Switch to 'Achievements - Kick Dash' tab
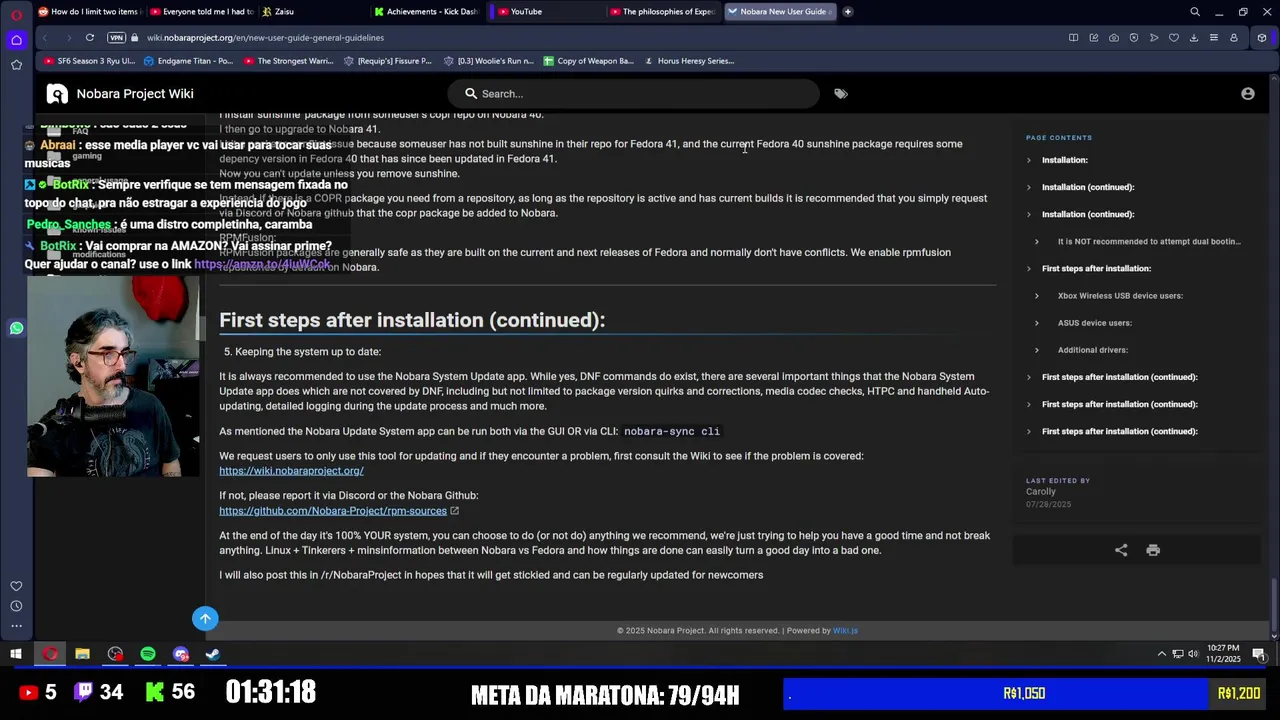This screenshot has width=1280, height=720. [x=425, y=12]
